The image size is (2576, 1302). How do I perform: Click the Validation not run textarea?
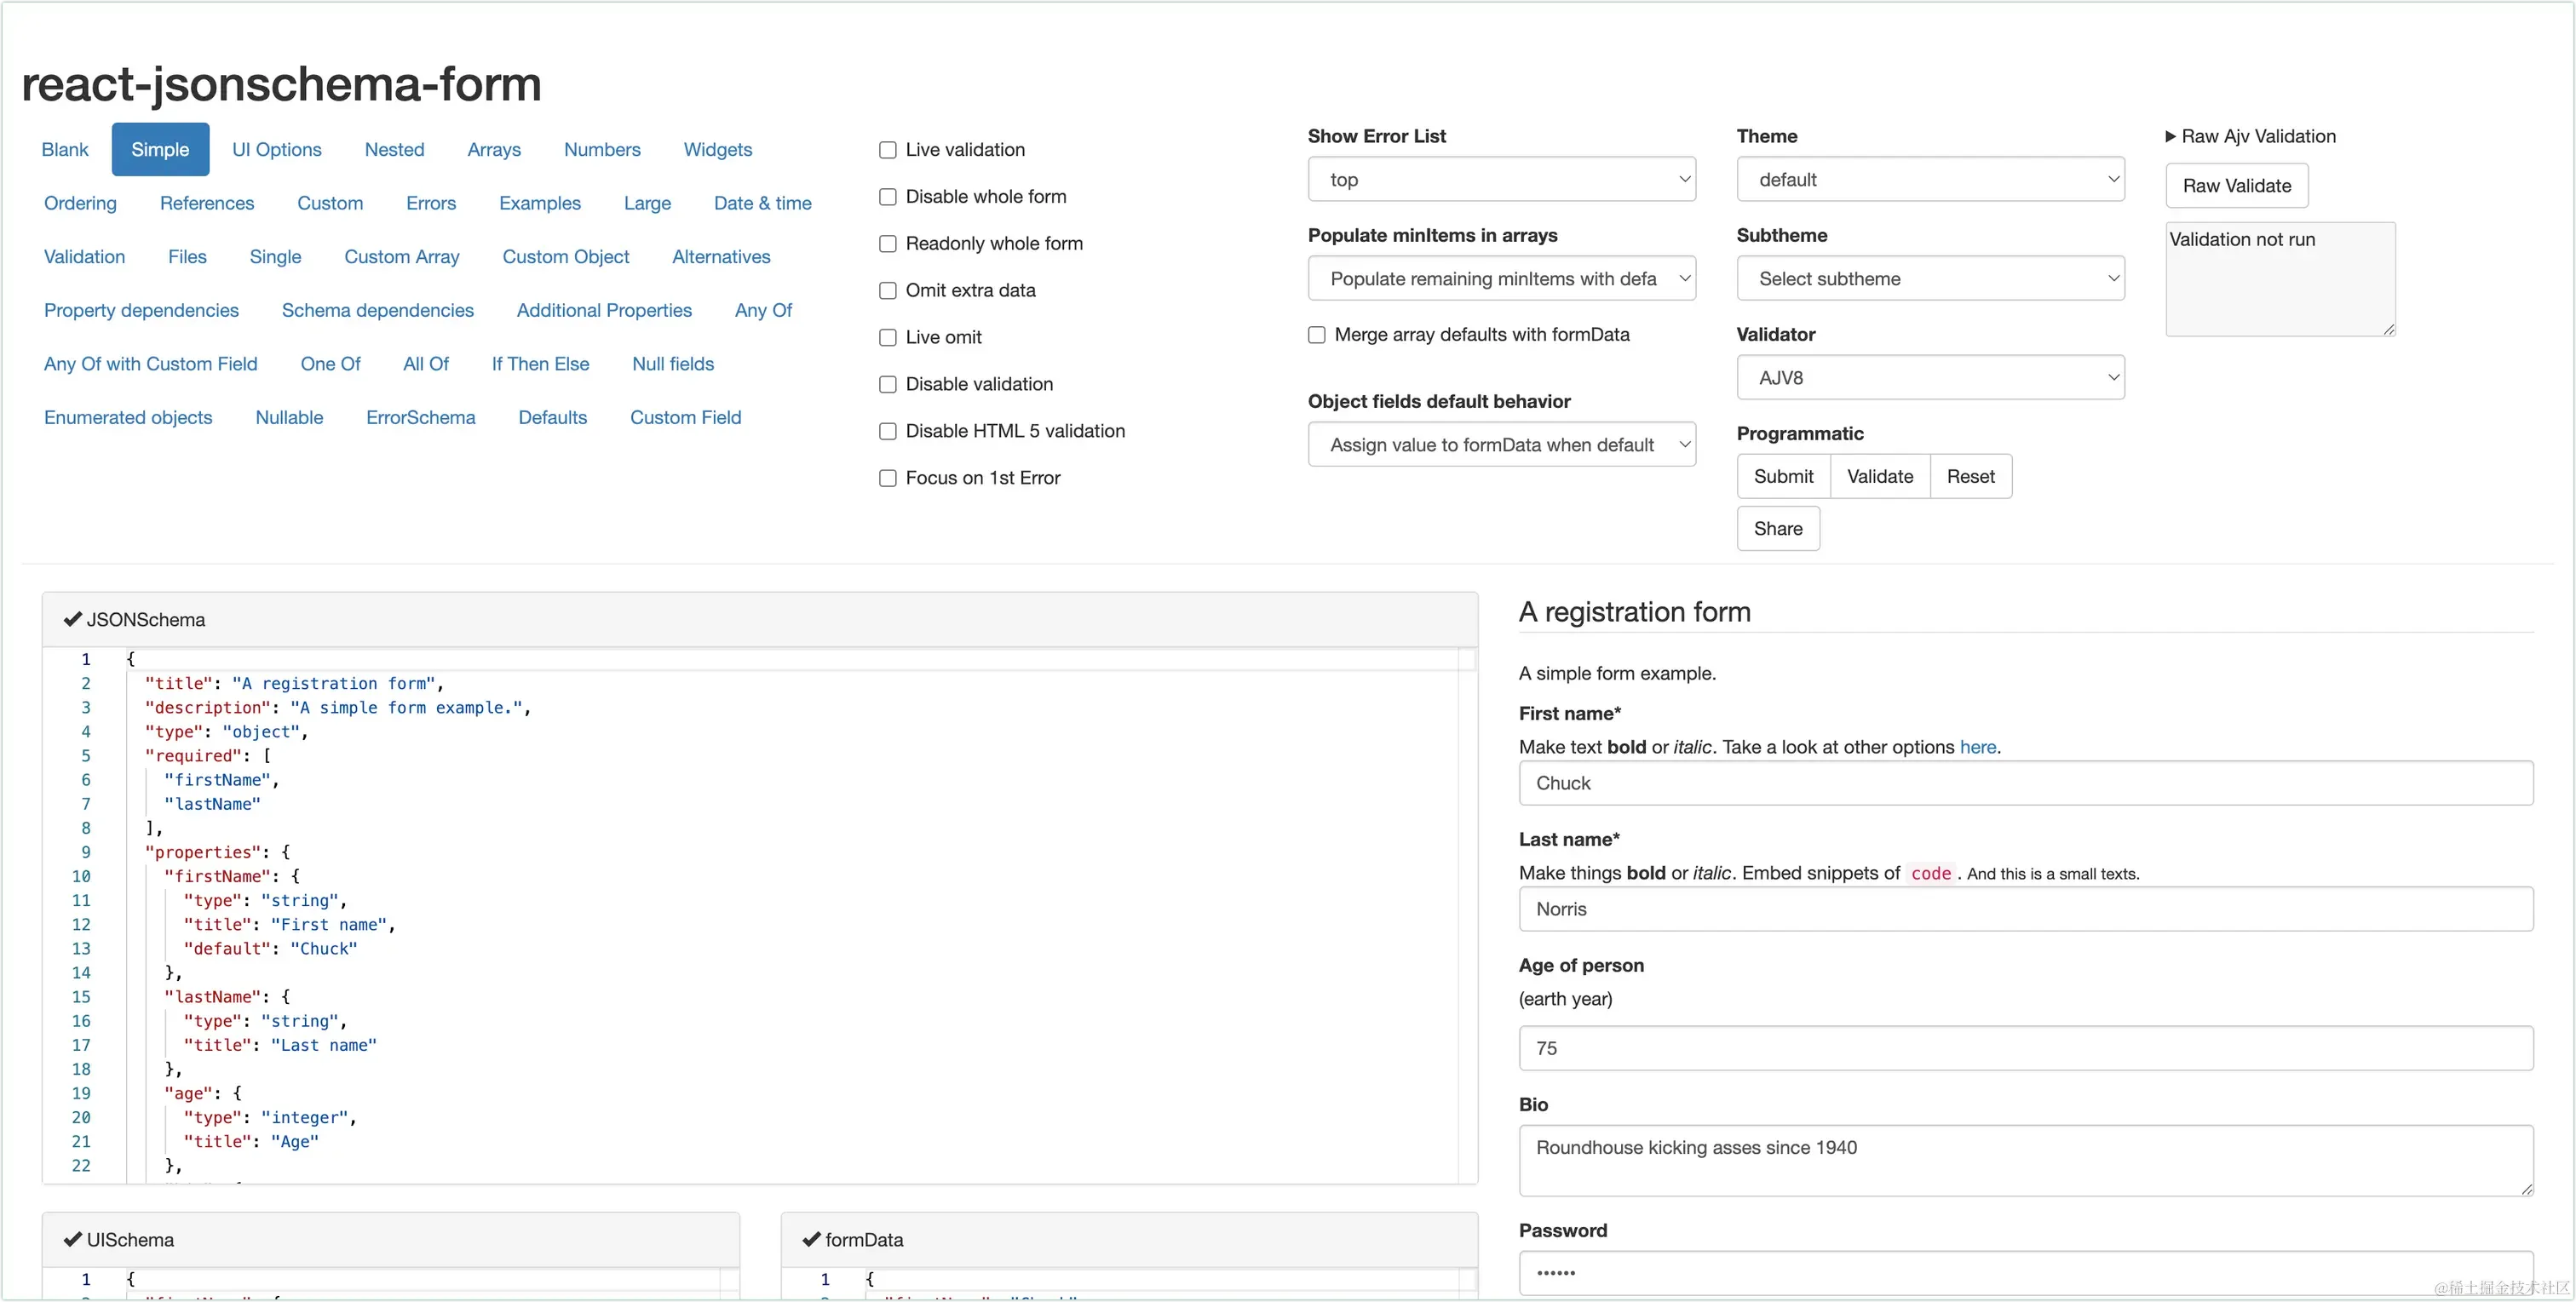2280,279
